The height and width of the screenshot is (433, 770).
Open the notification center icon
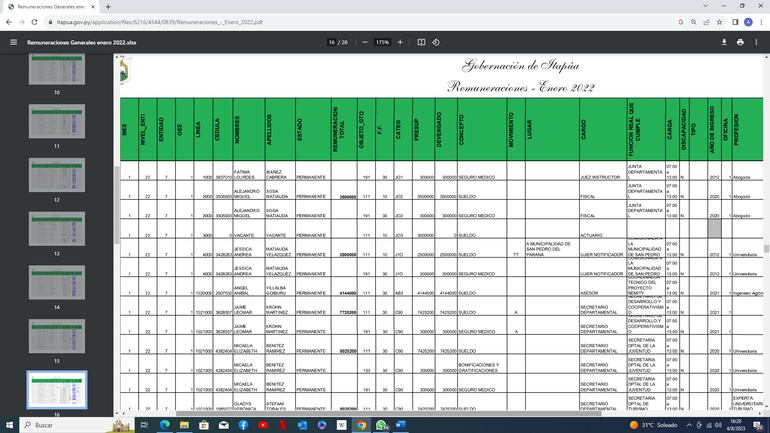coord(758,425)
